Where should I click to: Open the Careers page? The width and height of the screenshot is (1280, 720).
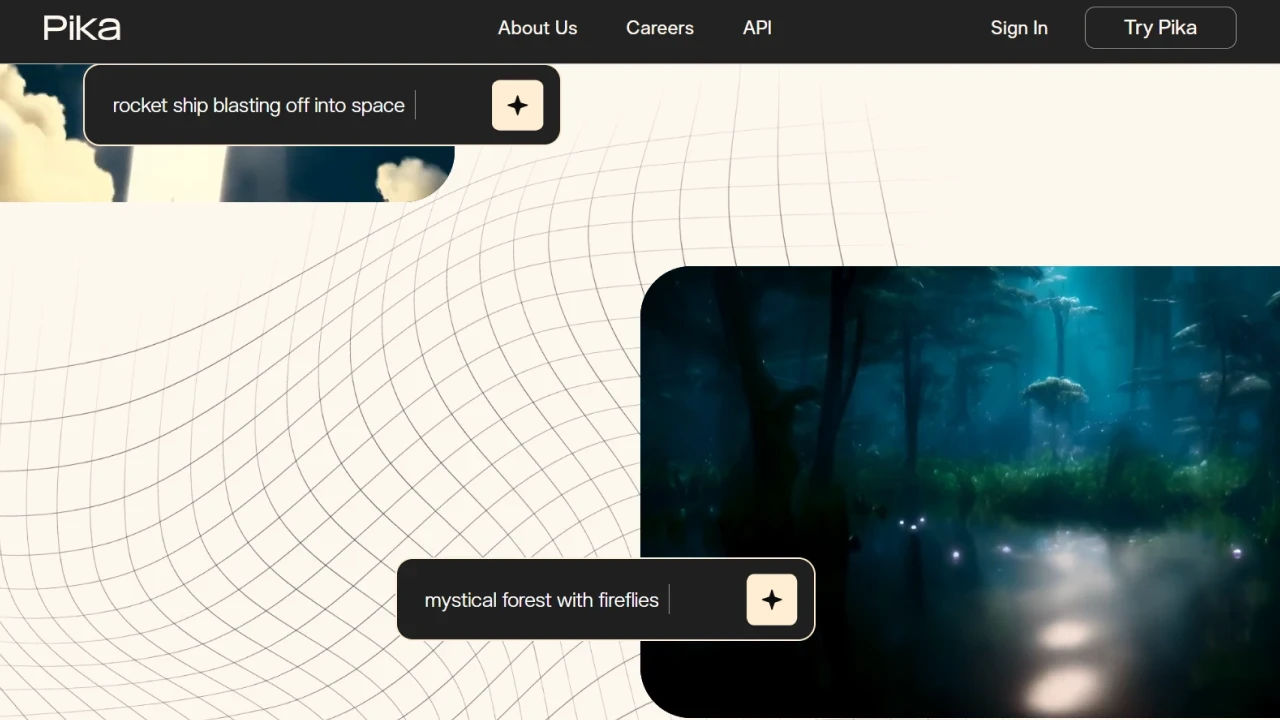[x=660, y=28]
